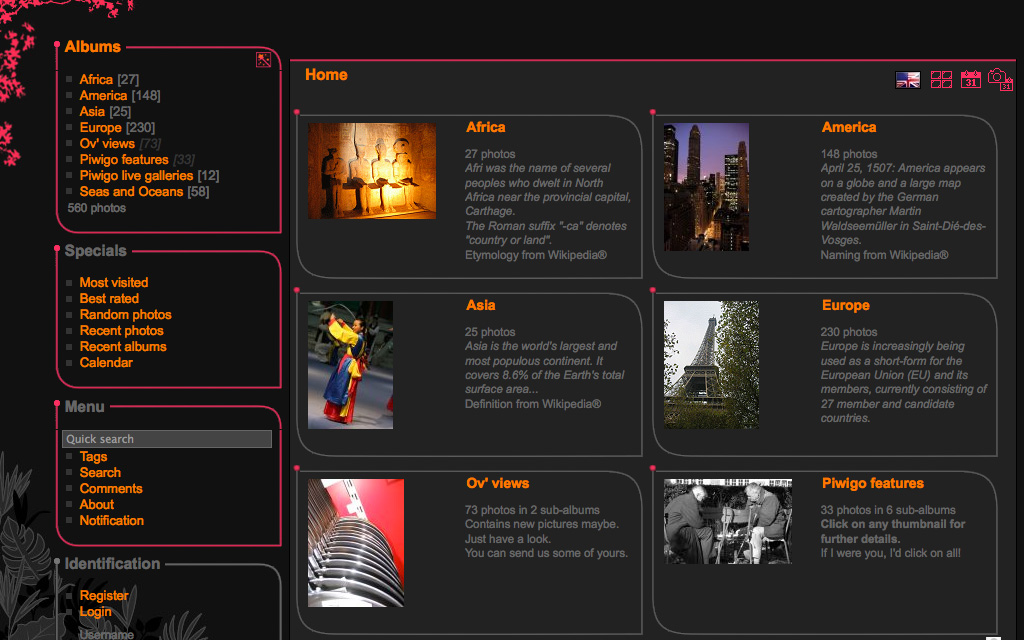Click the camera with calendar icon
The height and width of the screenshot is (640, 1024).
click(x=999, y=79)
